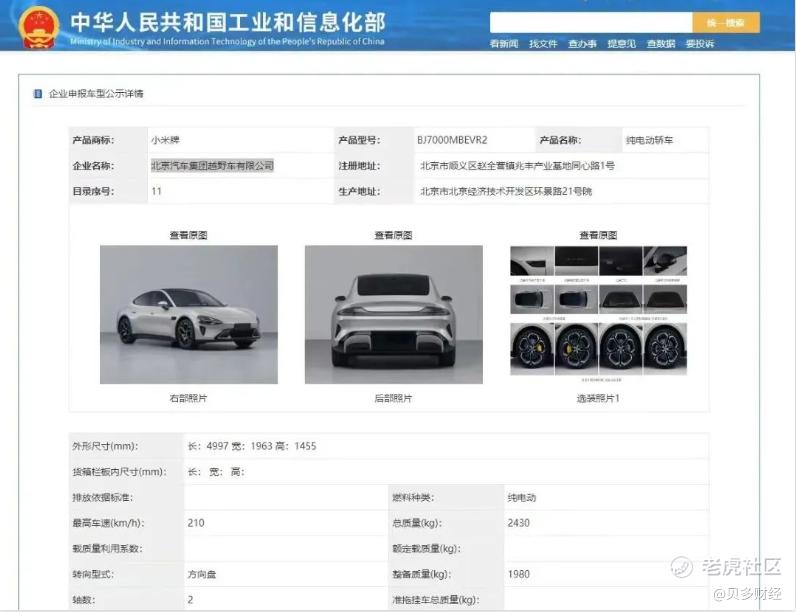Select the catalog serial value 11
This screenshot has width=796, height=612.
pos(156,191)
